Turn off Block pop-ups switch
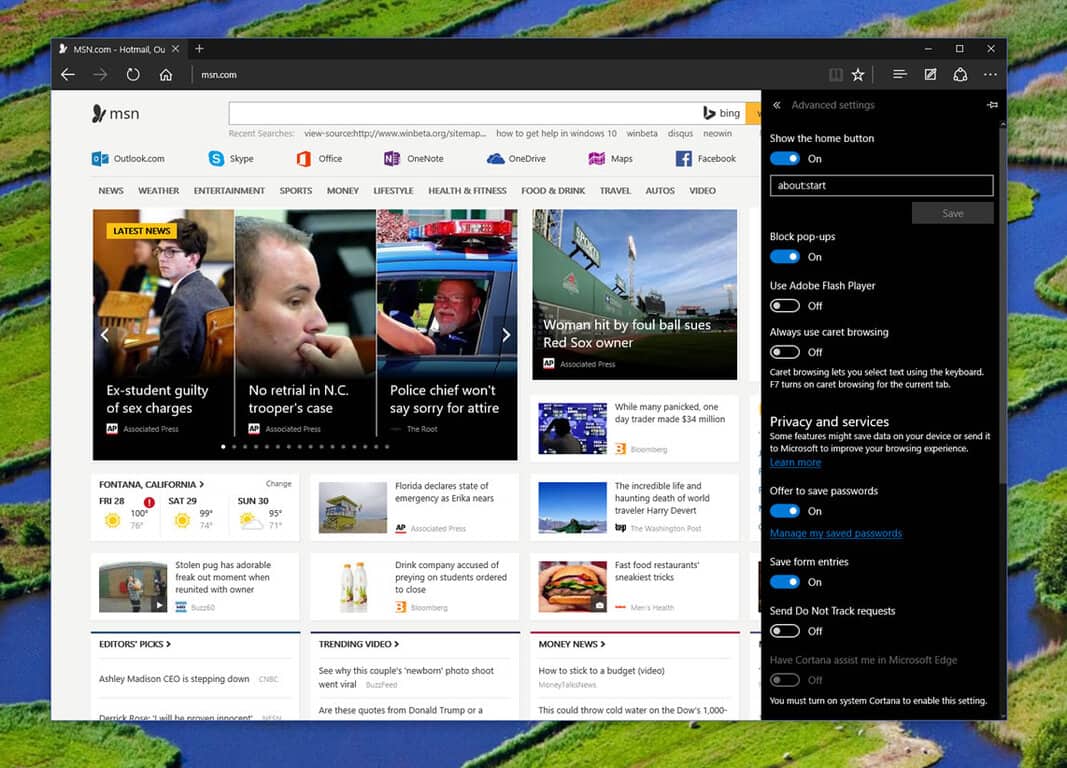 (x=785, y=256)
